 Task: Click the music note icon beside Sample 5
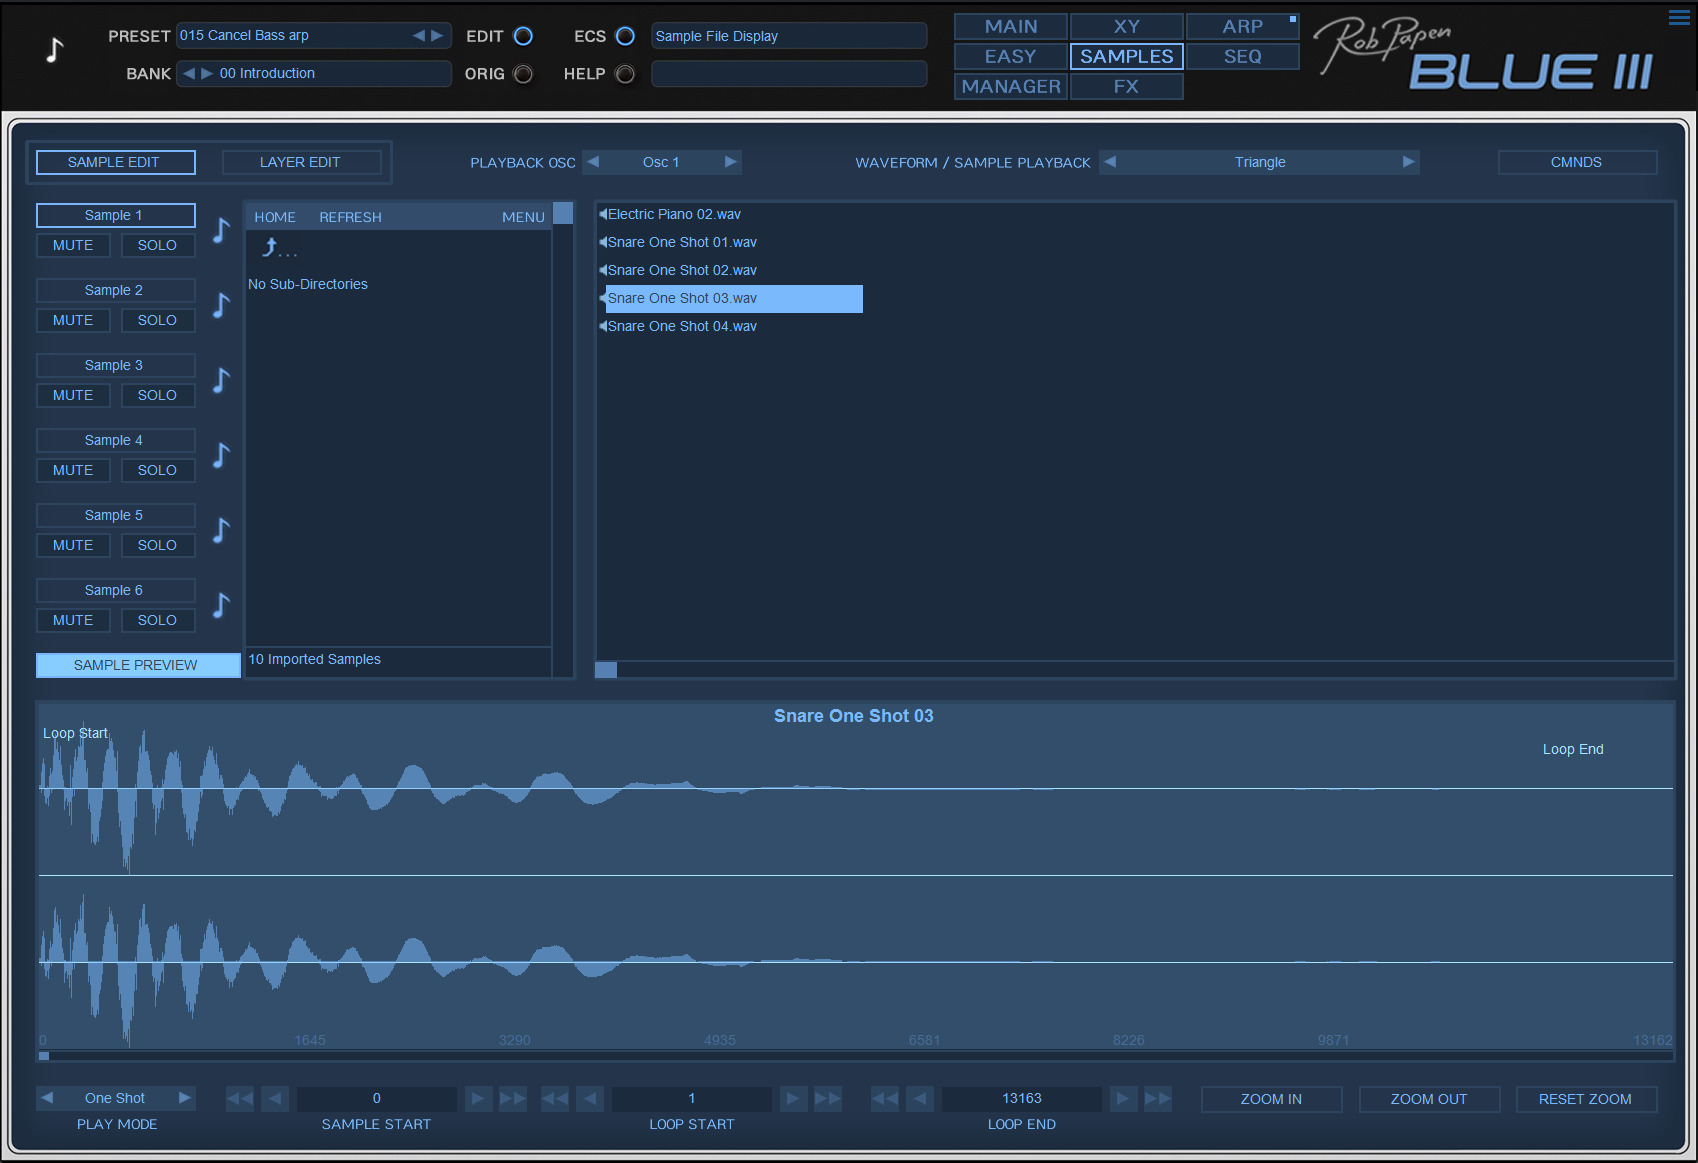coord(222,530)
